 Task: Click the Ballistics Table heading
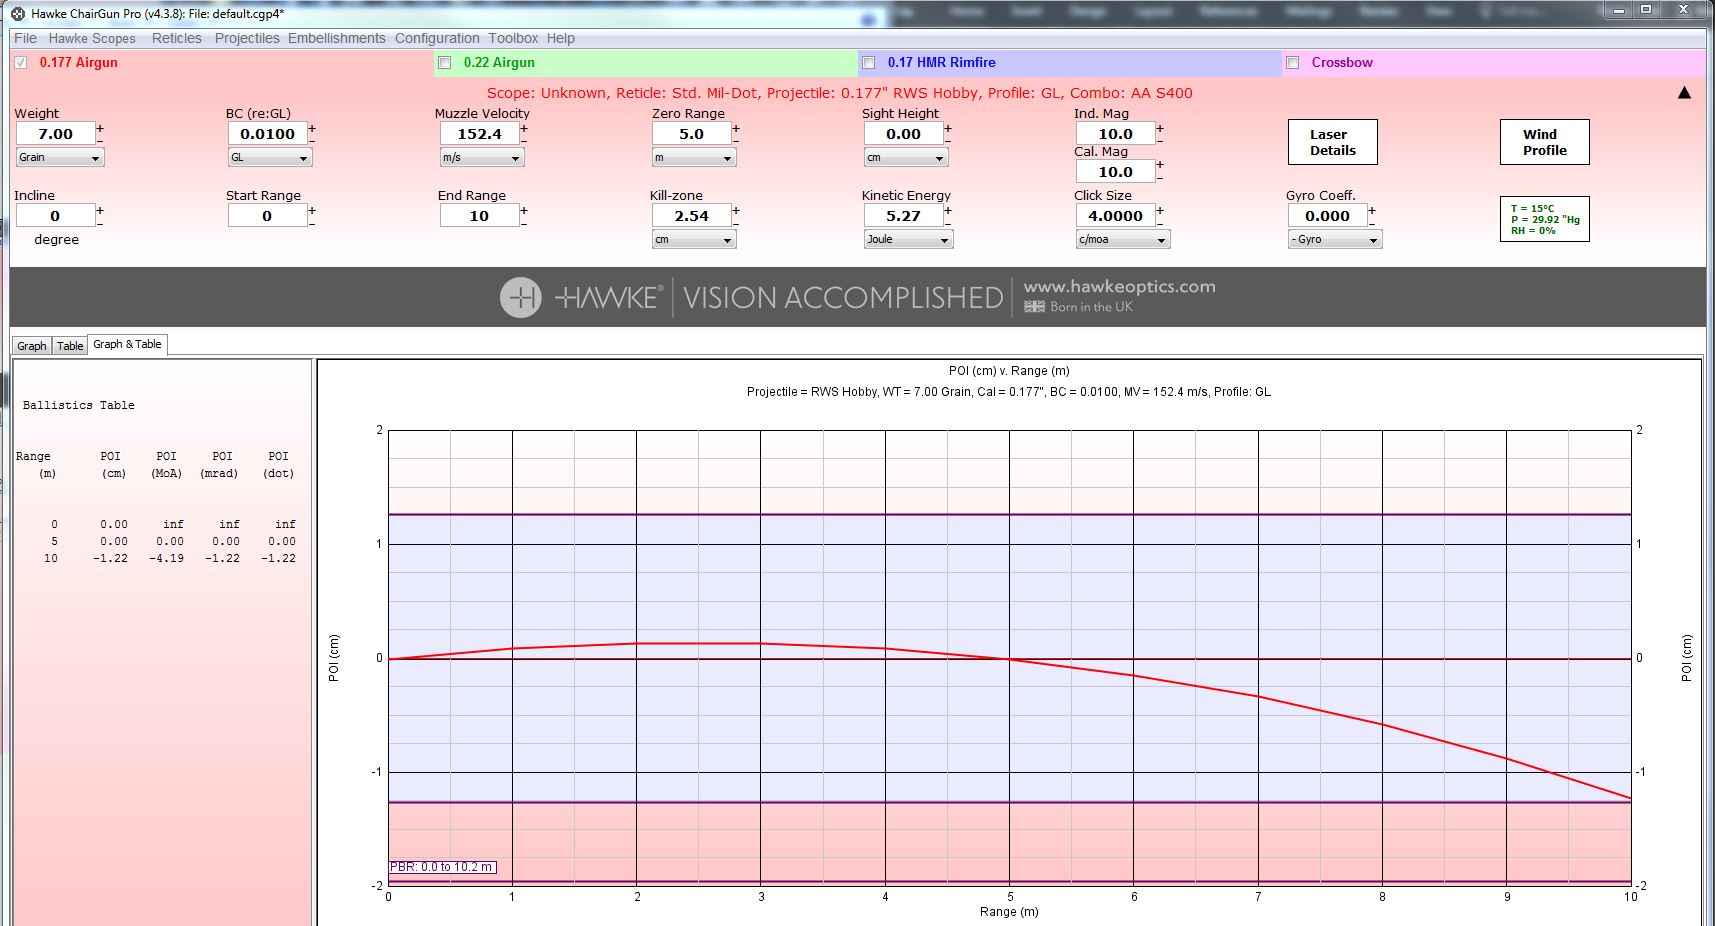click(x=78, y=405)
